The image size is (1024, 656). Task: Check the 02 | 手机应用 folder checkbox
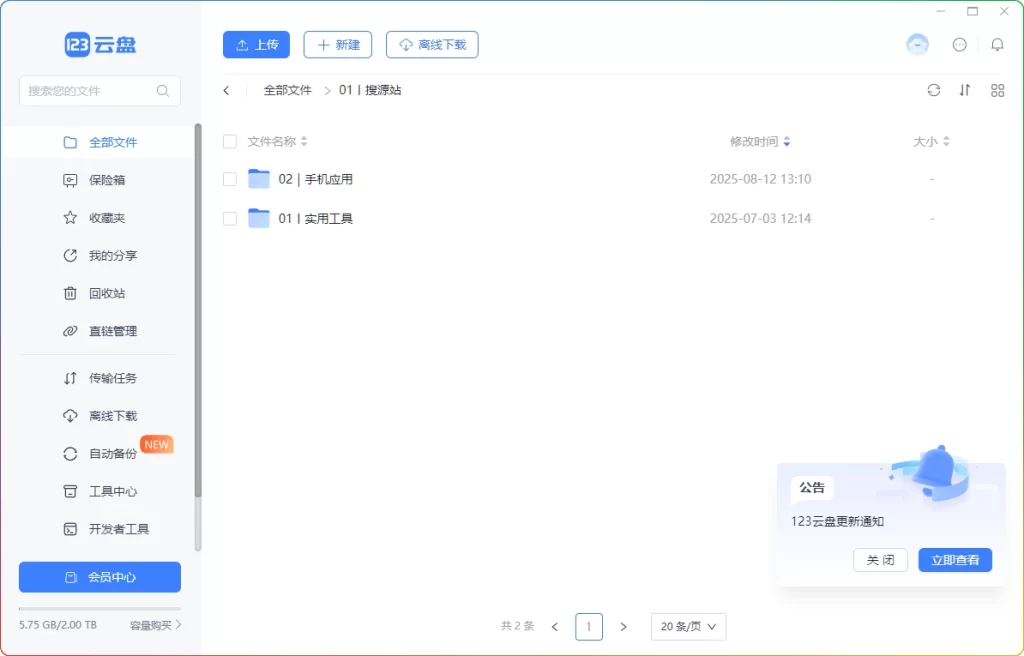230,179
